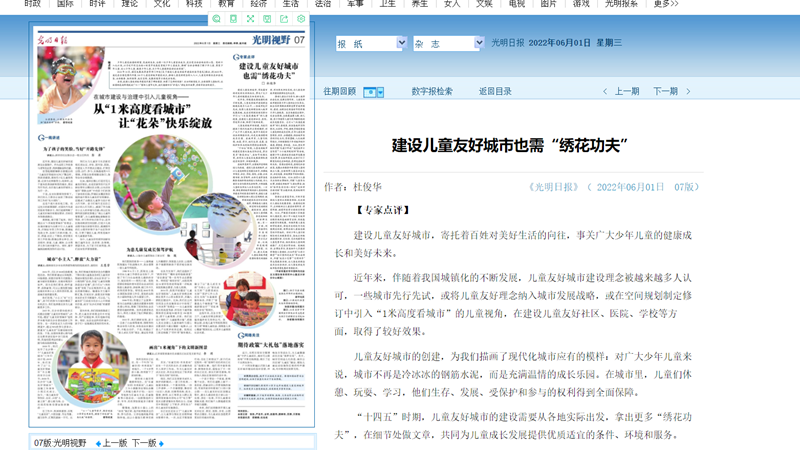Click the magnifier zoom icon above the newspaper page

pos(216,19)
